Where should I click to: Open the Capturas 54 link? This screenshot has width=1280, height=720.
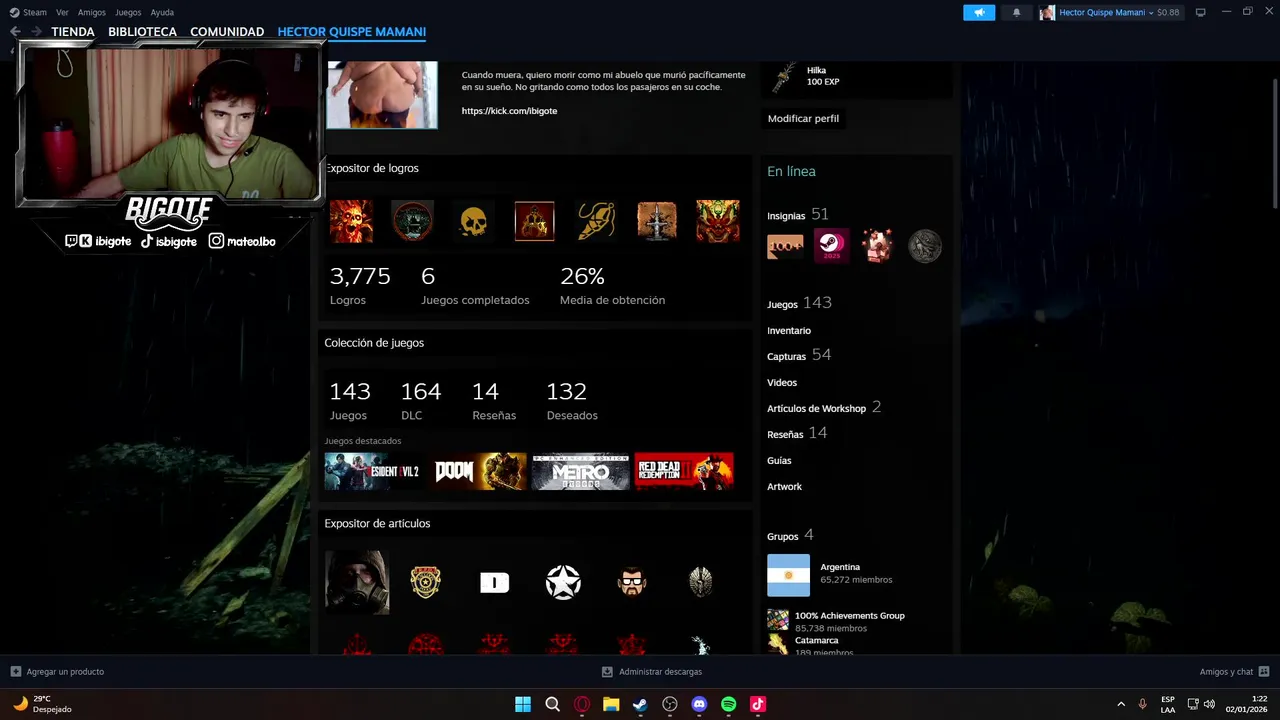pyautogui.click(x=799, y=355)
